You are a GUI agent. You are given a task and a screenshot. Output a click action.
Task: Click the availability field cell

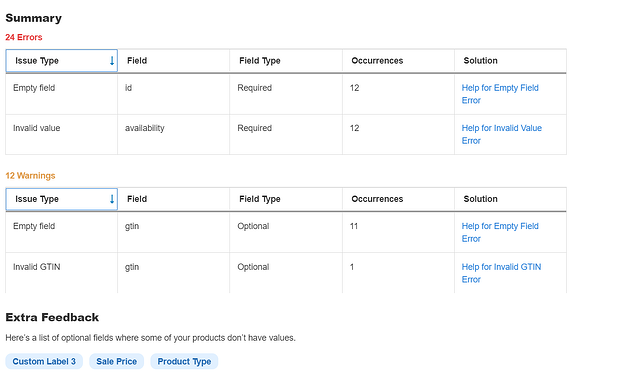pyautogui.click(x=174, y=134)
